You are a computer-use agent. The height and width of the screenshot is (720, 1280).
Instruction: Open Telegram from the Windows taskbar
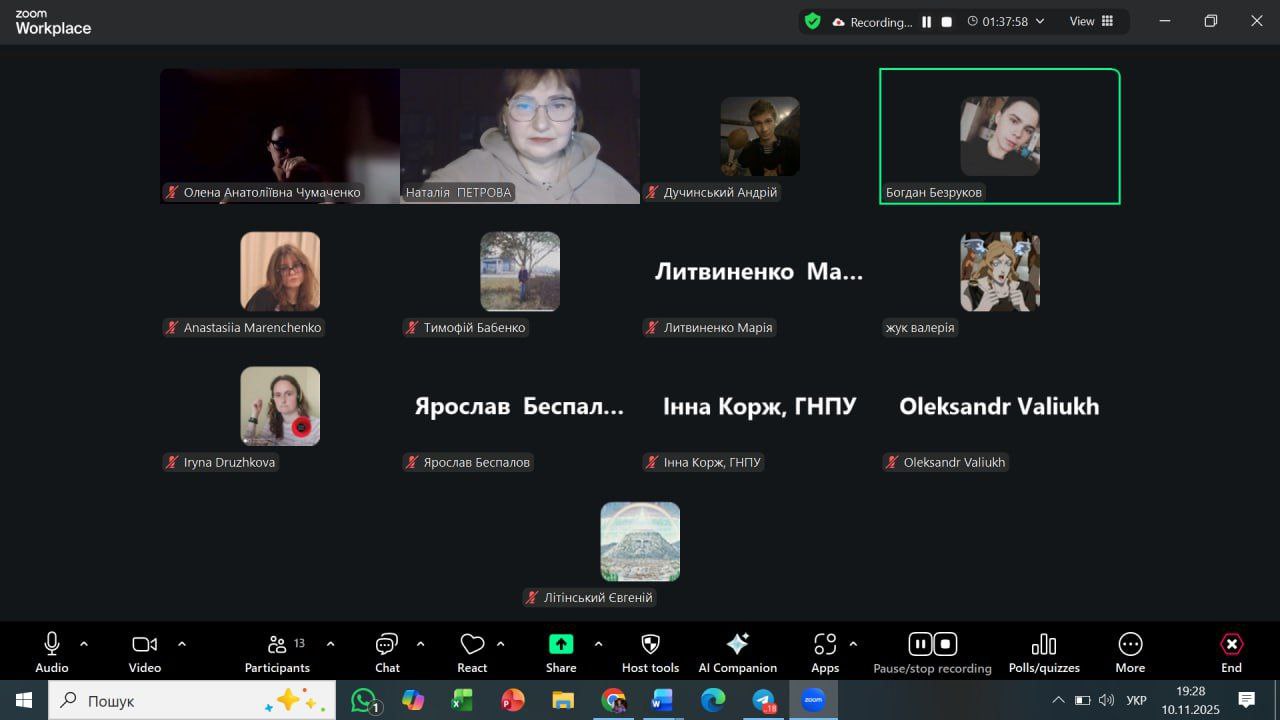(764, 701)
